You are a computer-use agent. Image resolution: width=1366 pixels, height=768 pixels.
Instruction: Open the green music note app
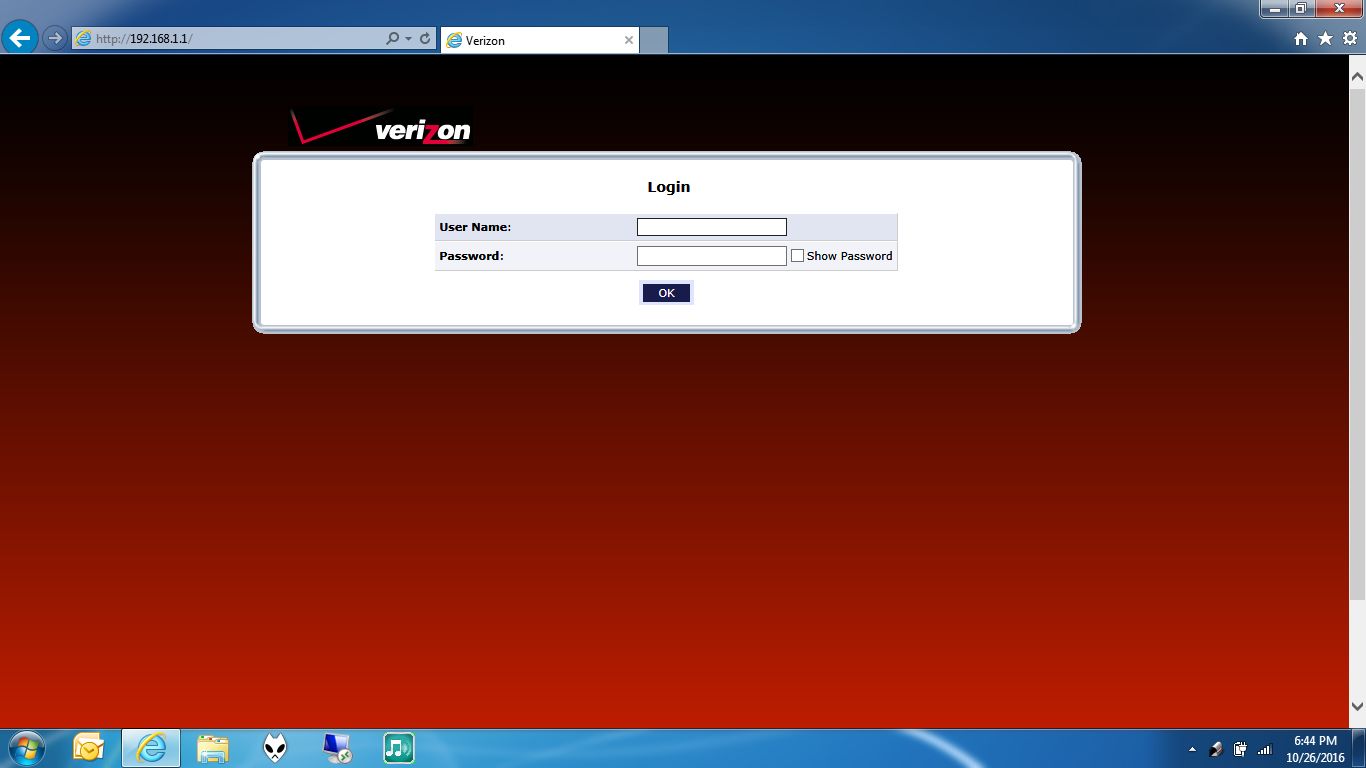click(x=399, y=748)
